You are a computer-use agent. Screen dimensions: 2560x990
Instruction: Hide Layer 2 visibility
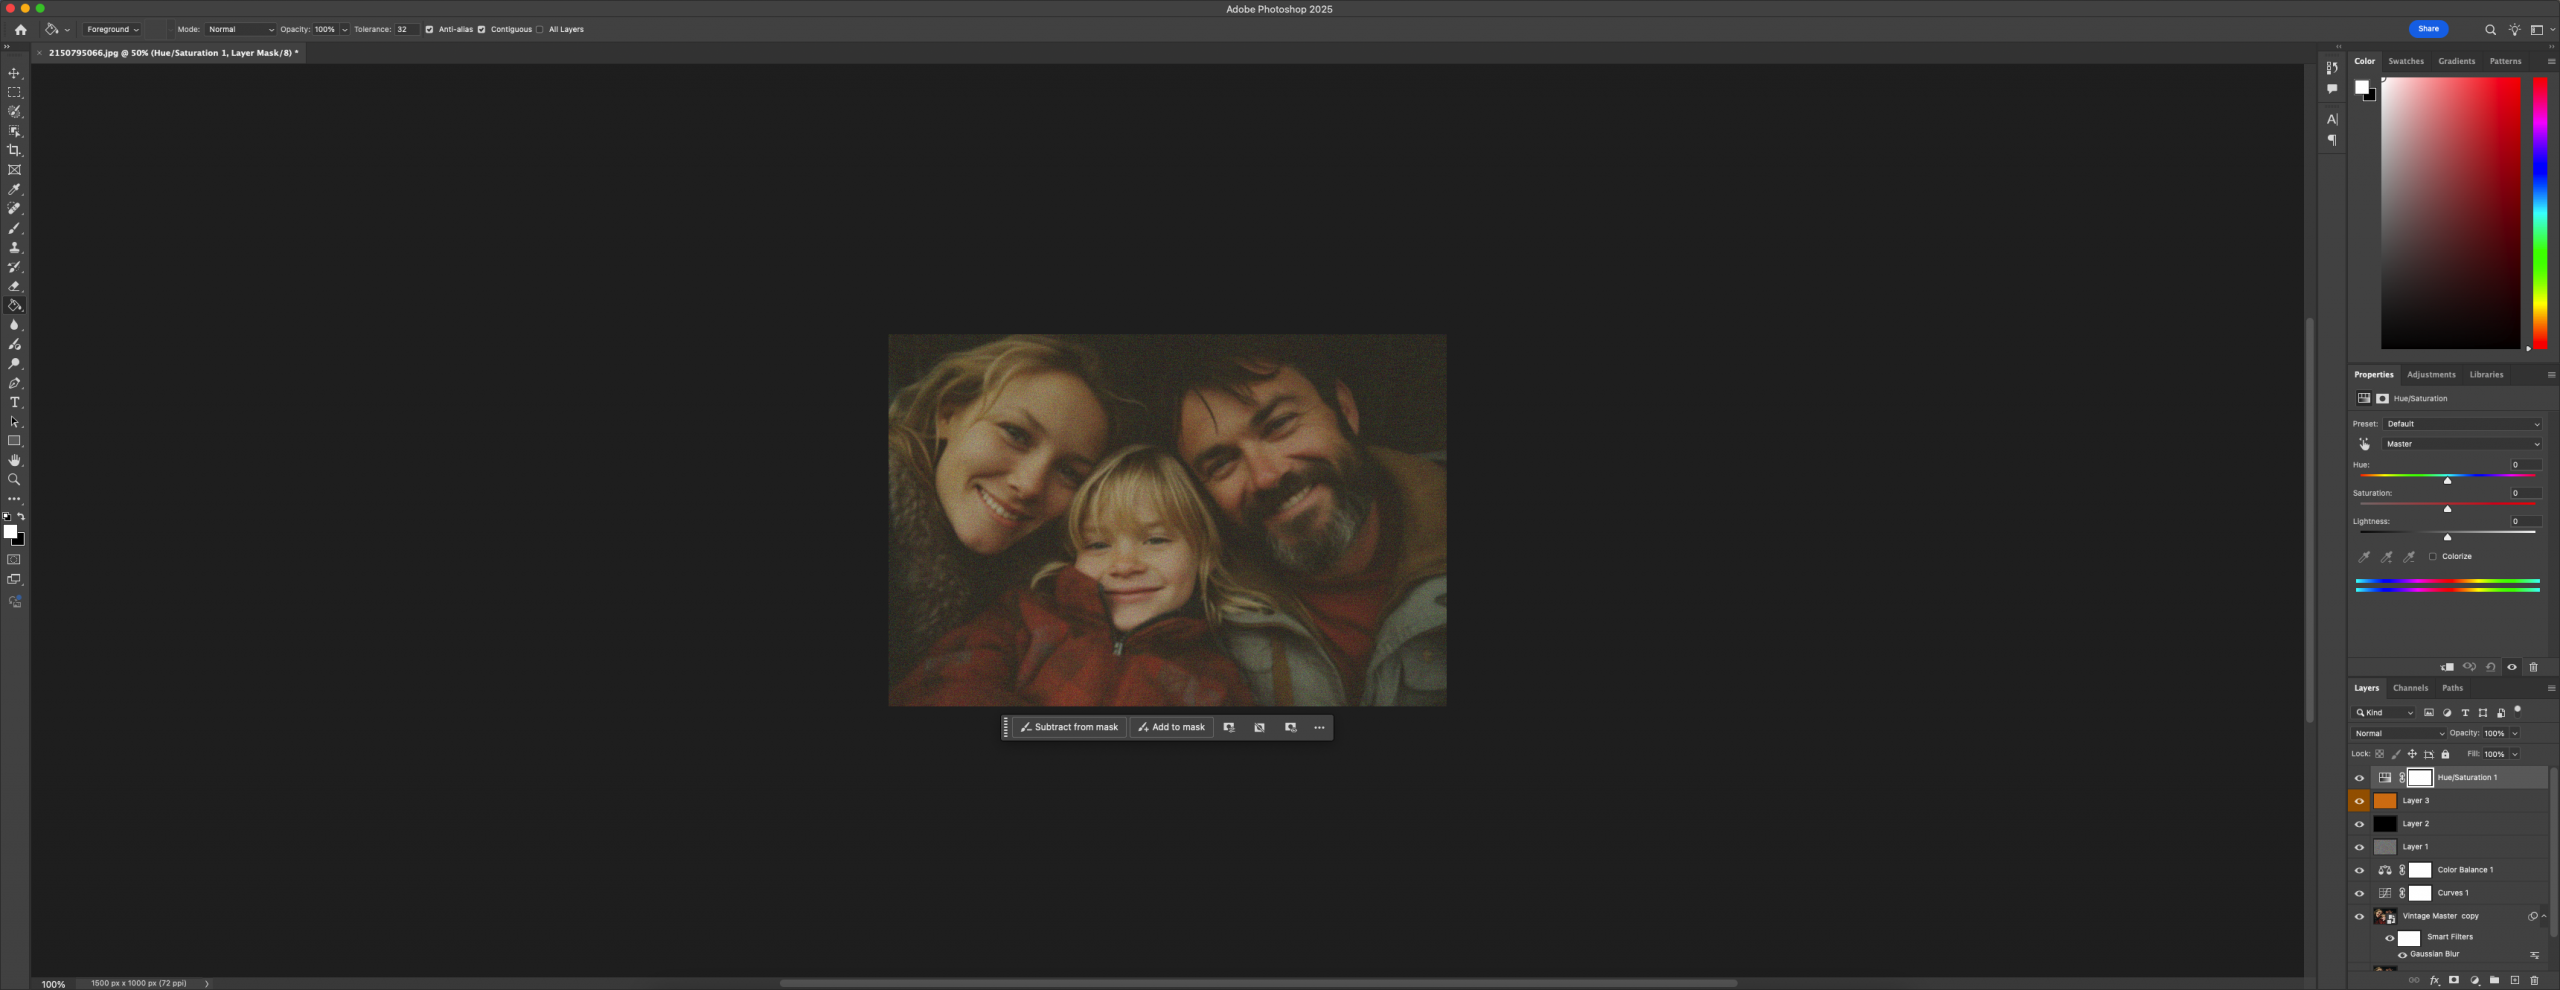point(2359,824)
